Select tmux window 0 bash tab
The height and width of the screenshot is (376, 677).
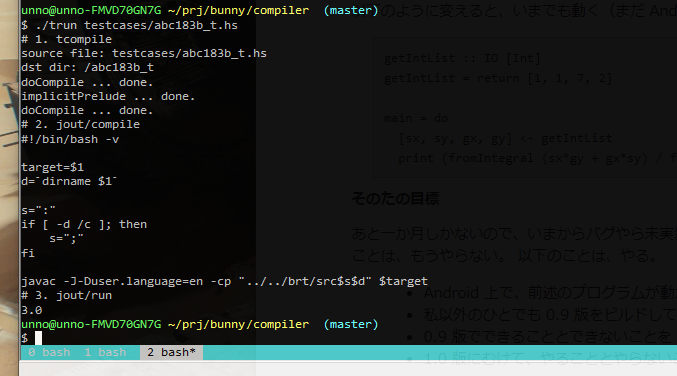[x=49, y=352]
